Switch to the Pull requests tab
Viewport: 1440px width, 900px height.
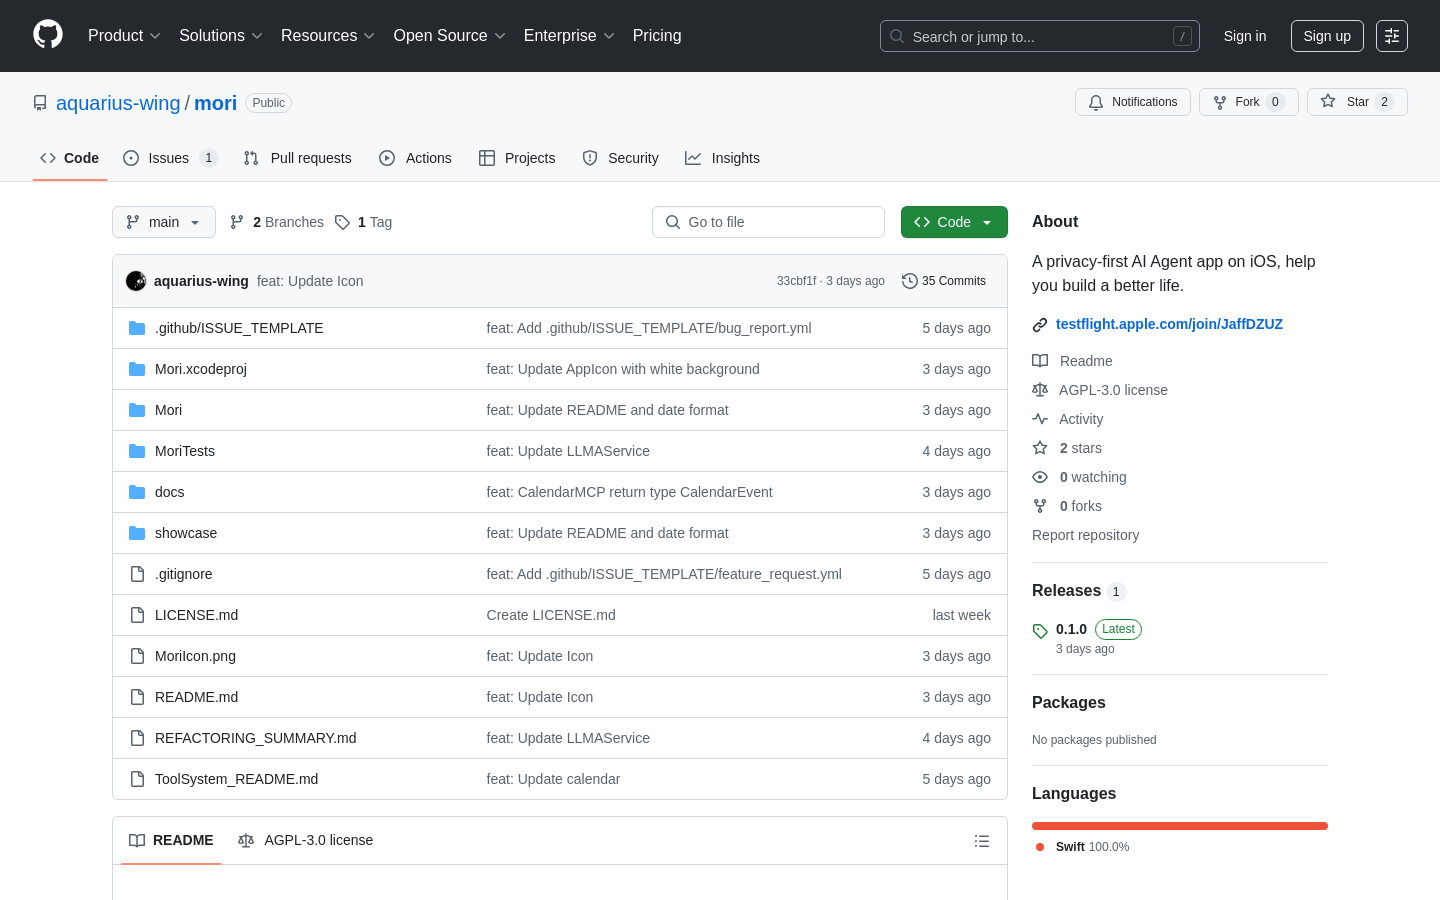click(298, 158)
